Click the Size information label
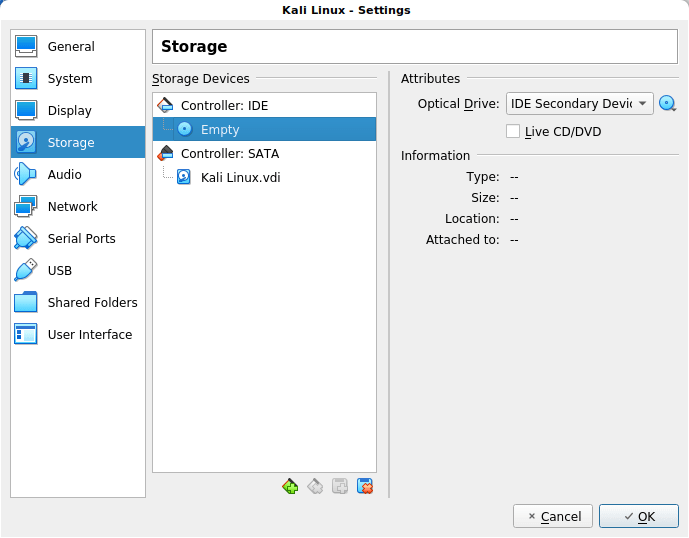This screenshot has width=689, height=538. [x=485, y=198]
